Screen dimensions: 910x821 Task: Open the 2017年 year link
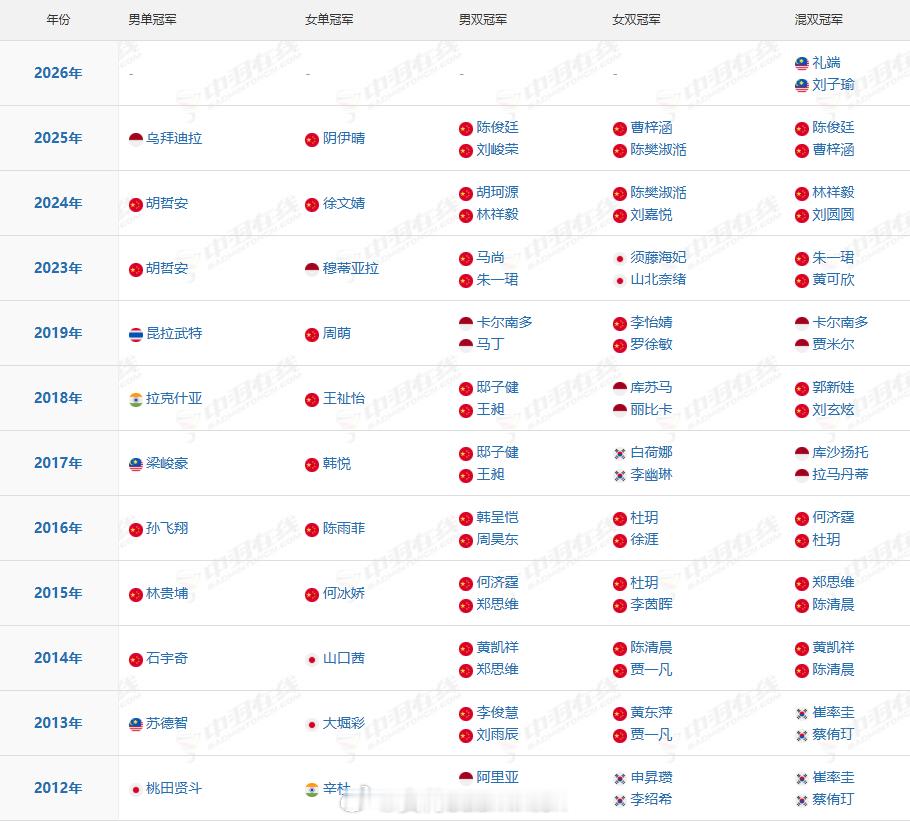(58, 463)
